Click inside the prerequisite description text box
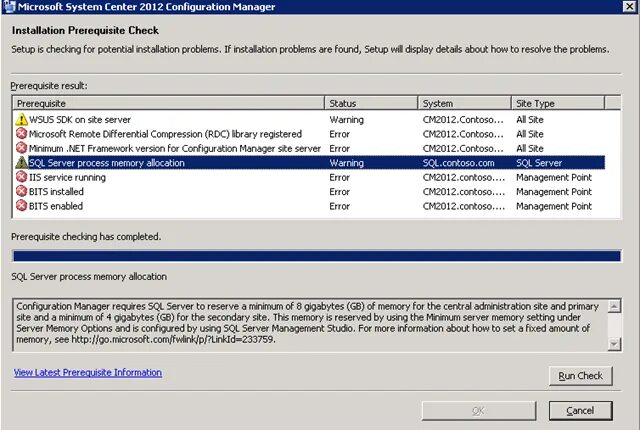640x430 pixels. click(310, 324)
